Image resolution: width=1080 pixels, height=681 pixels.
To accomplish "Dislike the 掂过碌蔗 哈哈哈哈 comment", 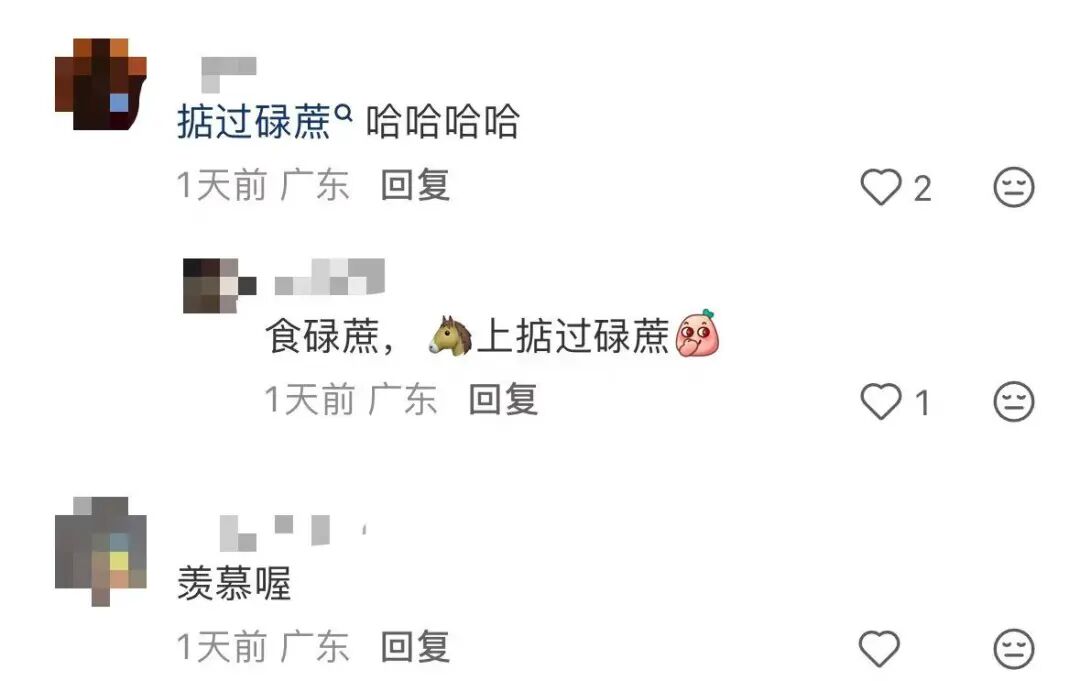I will 1014,187.
